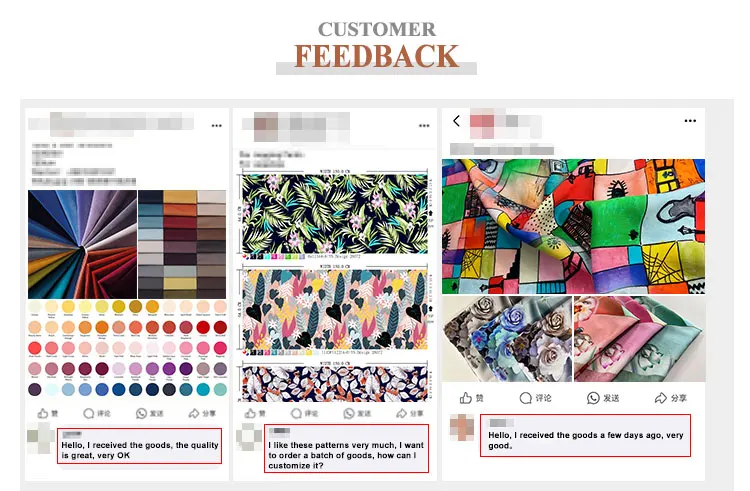Open the blue rose scarf photo
This screenshot has height=491, width=750.
tap(507, 339)
